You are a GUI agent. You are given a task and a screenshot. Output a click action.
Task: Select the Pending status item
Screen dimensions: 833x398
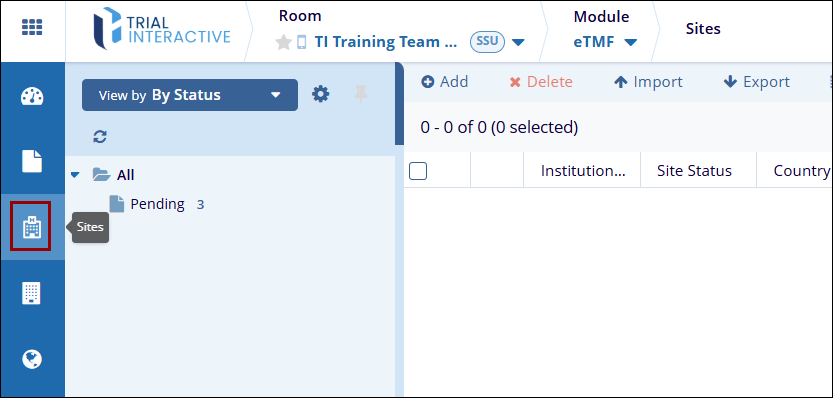pos(157,204)
